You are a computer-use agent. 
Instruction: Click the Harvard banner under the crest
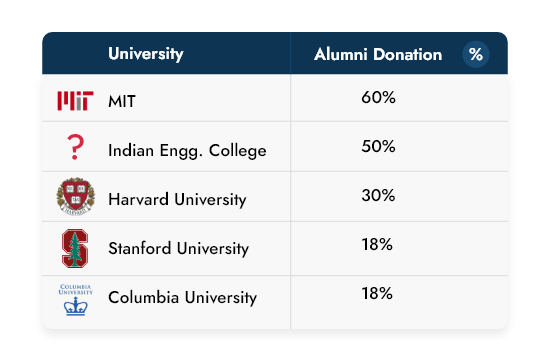75,211
